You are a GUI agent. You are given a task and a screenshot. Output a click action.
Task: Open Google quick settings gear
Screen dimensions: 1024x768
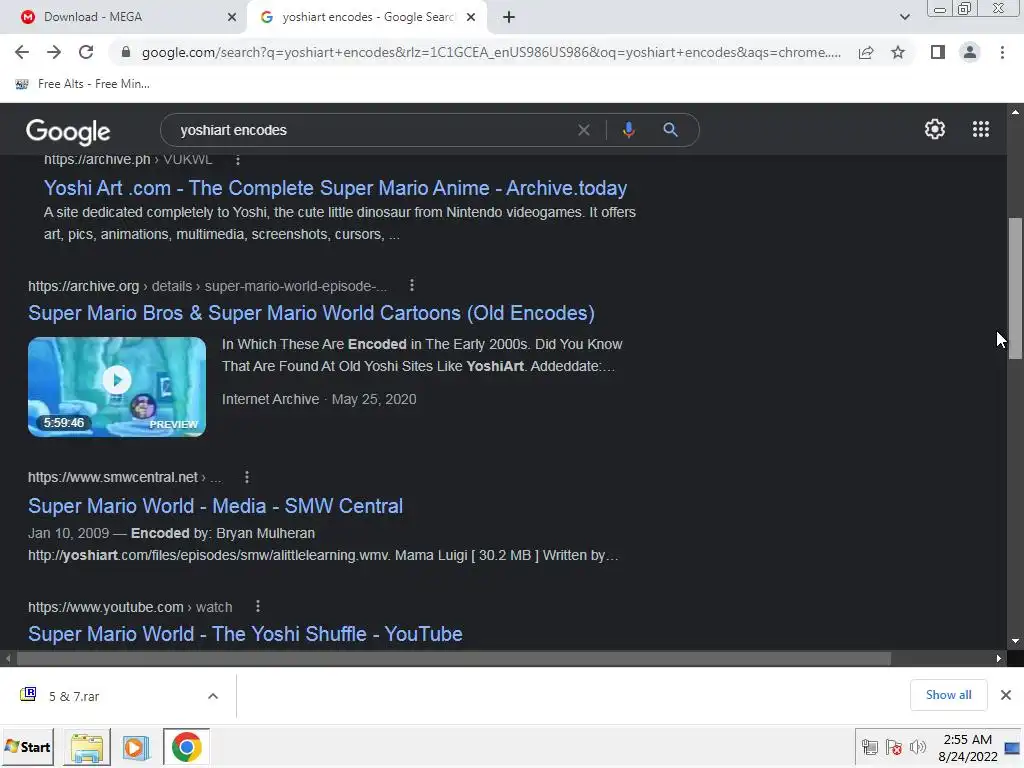(x=935, y=129)
